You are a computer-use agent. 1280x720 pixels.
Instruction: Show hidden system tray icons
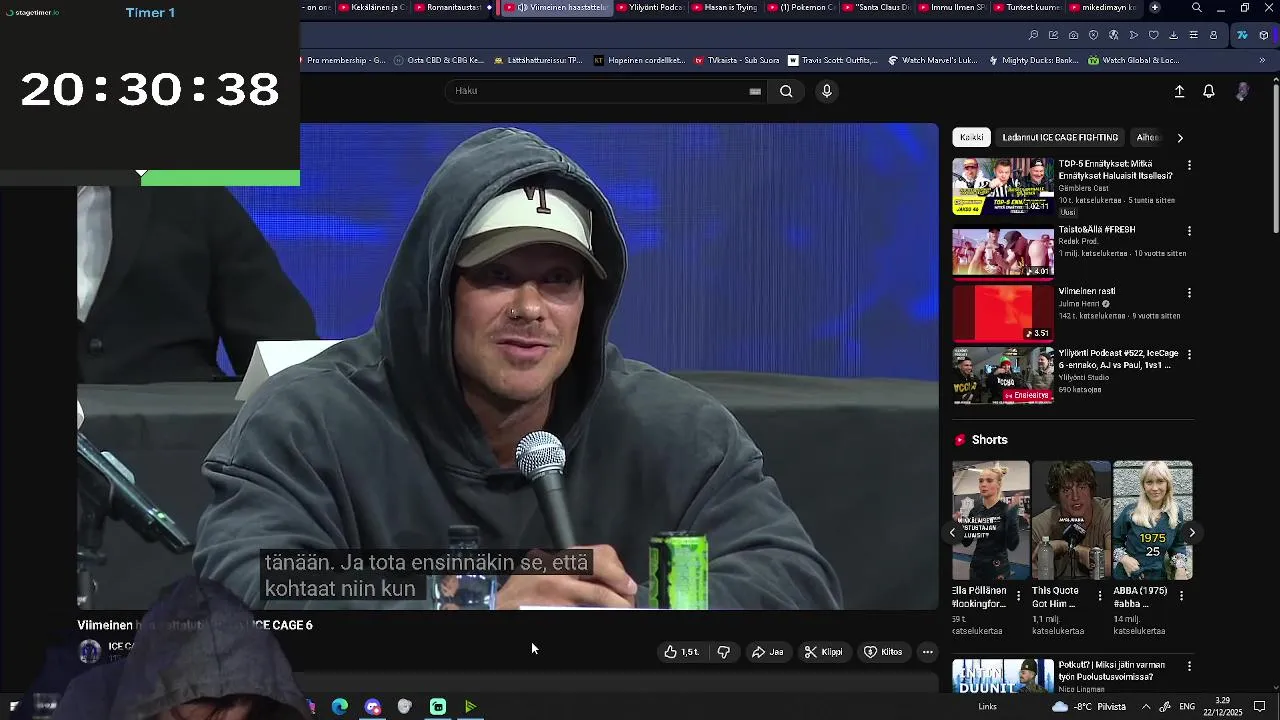[x=1146, y=707]
